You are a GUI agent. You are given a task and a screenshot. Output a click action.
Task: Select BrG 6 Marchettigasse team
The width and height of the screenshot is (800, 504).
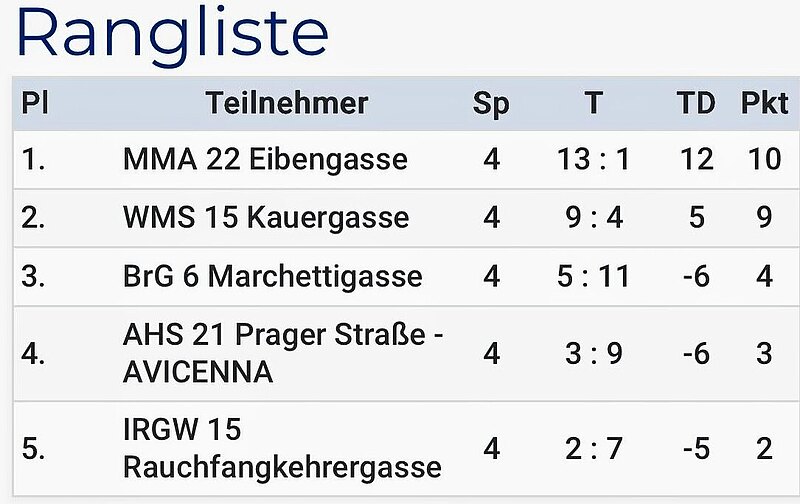(272, 276)
